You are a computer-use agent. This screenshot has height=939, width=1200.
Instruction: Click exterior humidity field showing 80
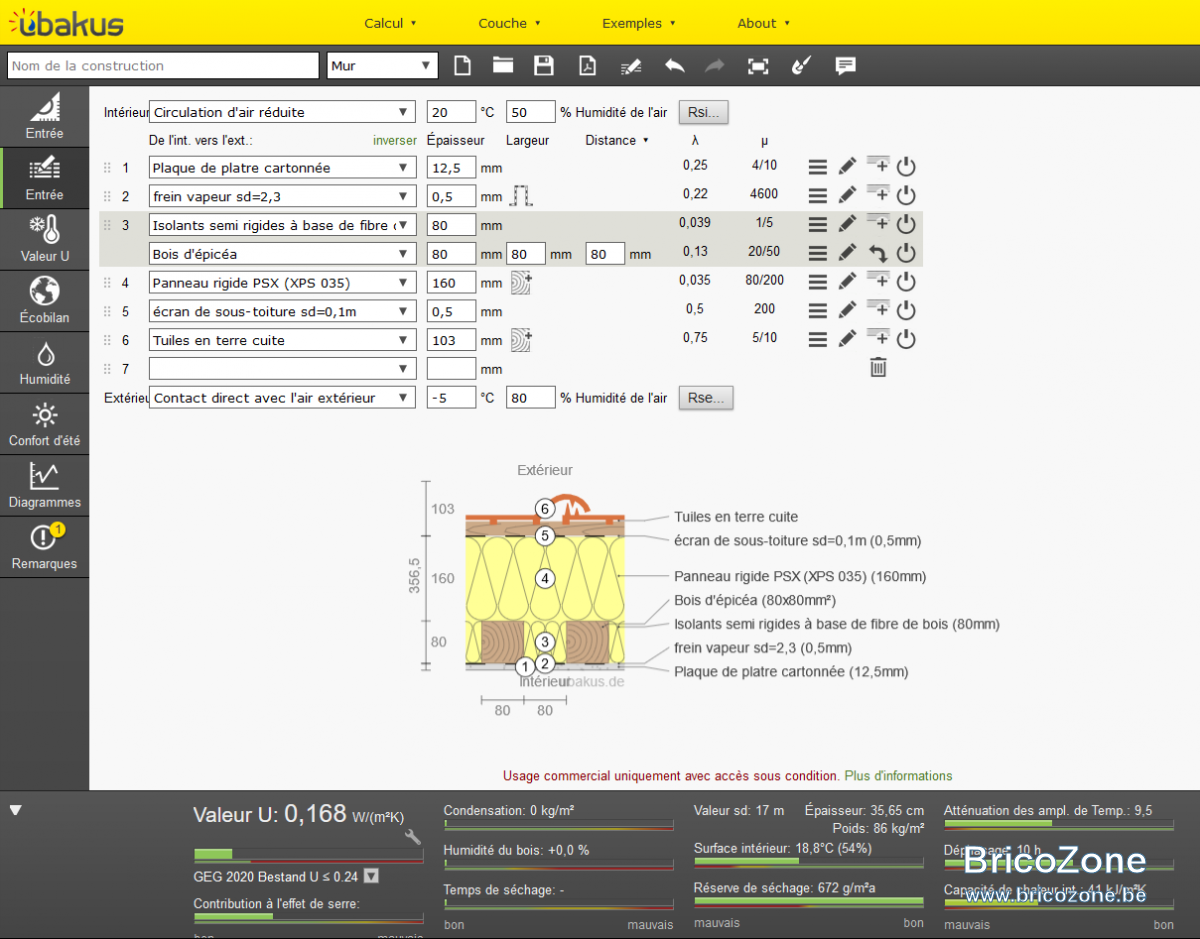pos(531,397)
